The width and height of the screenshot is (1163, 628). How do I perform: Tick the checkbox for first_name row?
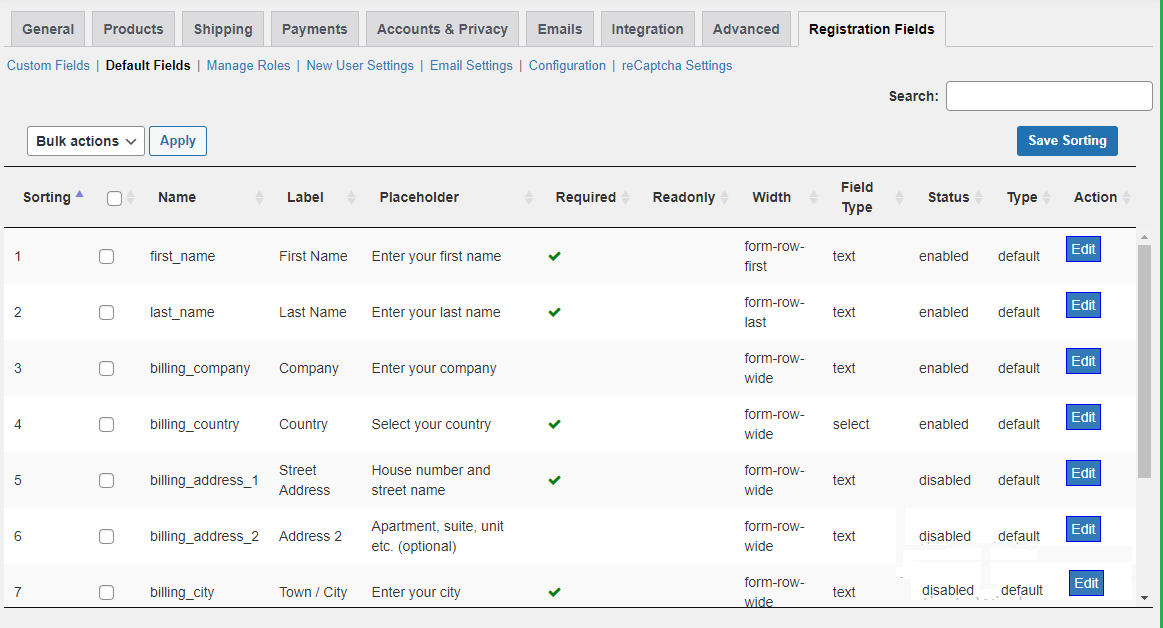[107, 256]
